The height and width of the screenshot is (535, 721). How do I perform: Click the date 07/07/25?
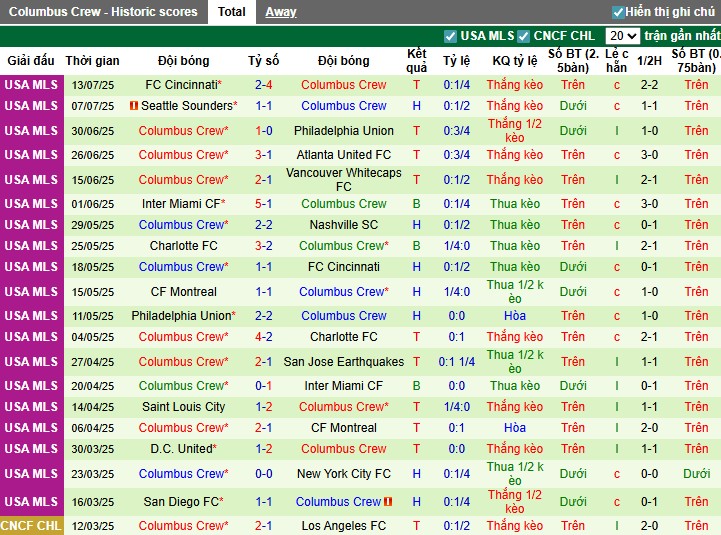click(92, 106)
